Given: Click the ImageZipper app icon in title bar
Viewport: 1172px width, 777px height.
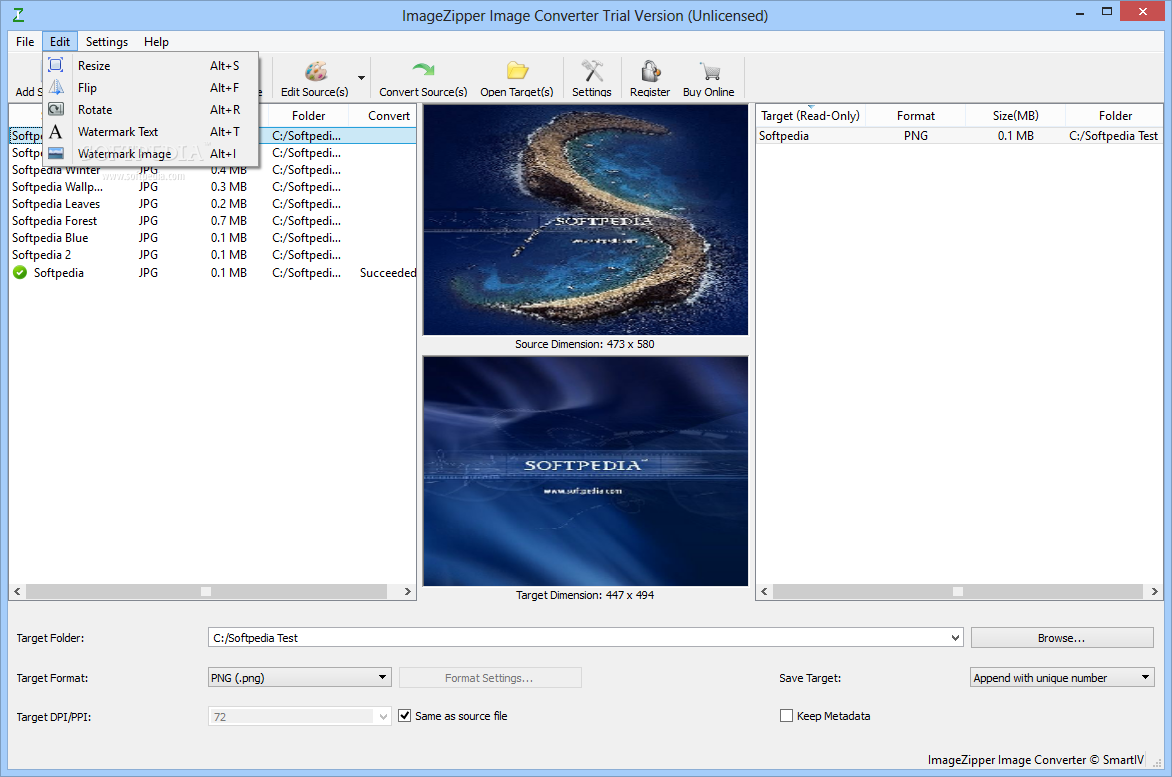Looking at the screenshot, I should point(18,14).
